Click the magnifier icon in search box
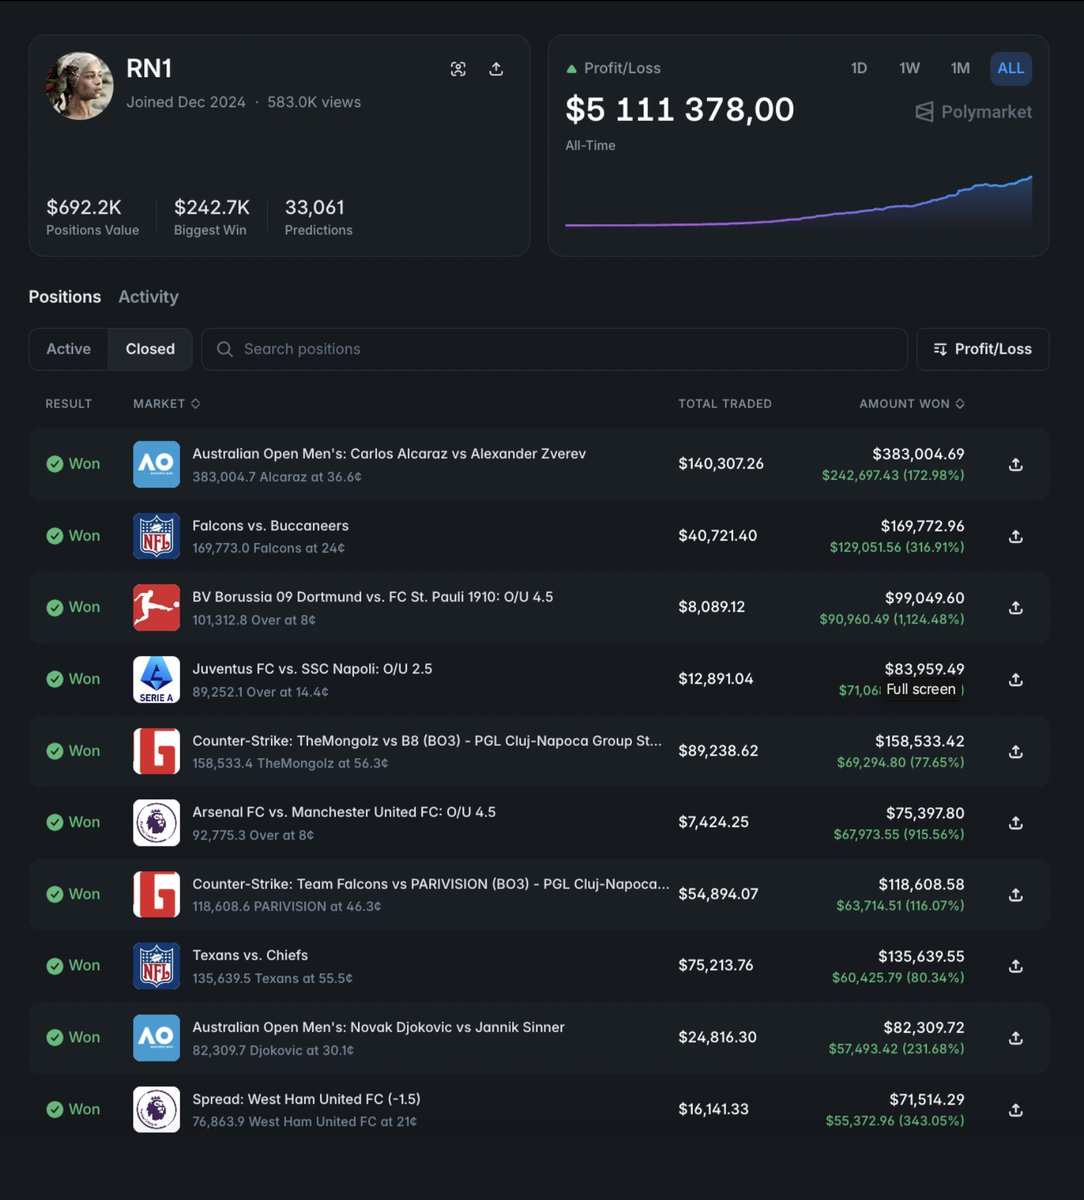This screenshot has width=1084, height=1200. pyautogui.click(x=225, y=349)
